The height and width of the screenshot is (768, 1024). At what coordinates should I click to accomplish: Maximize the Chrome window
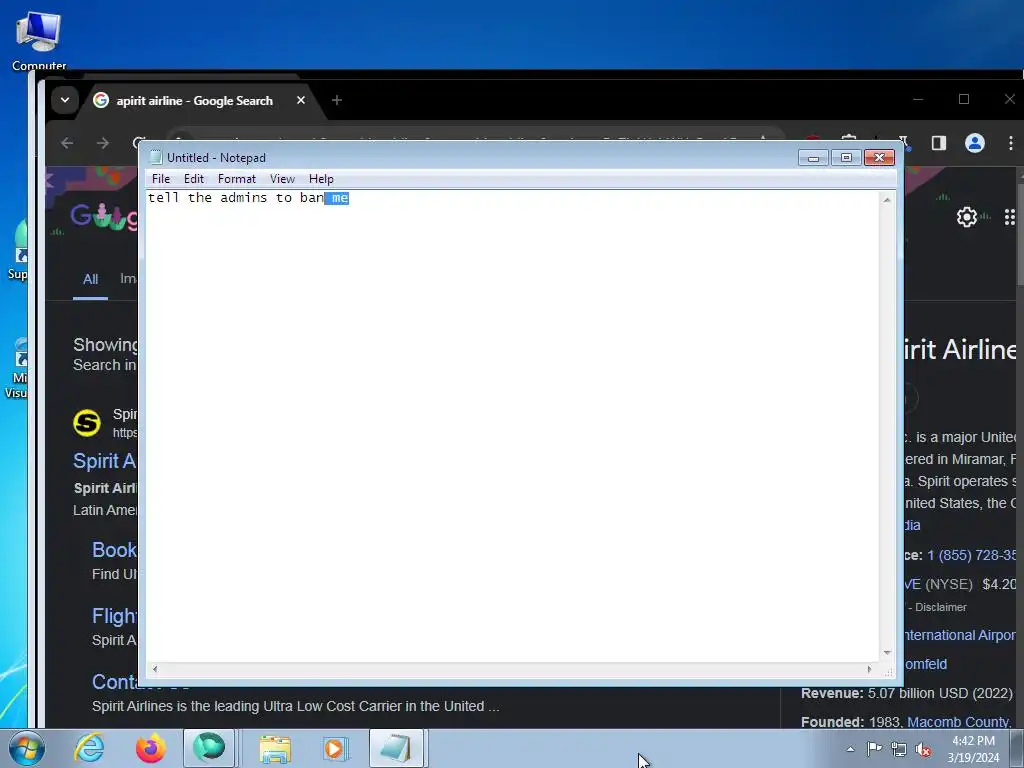(964, 99)
